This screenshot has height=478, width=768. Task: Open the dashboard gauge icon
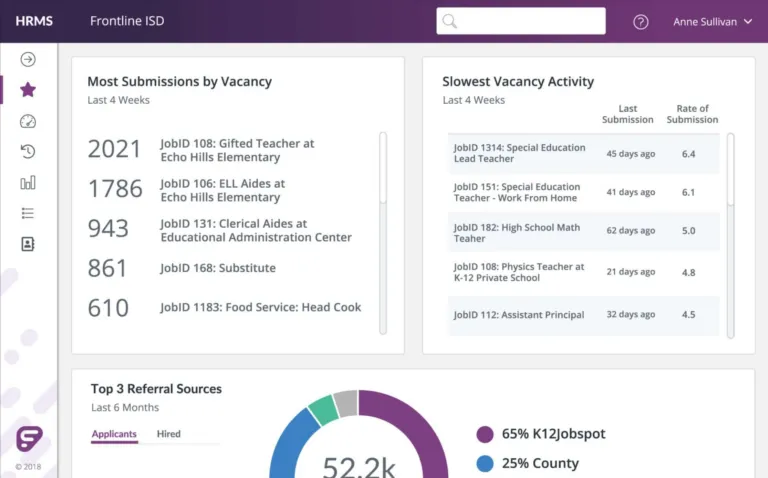28,121
